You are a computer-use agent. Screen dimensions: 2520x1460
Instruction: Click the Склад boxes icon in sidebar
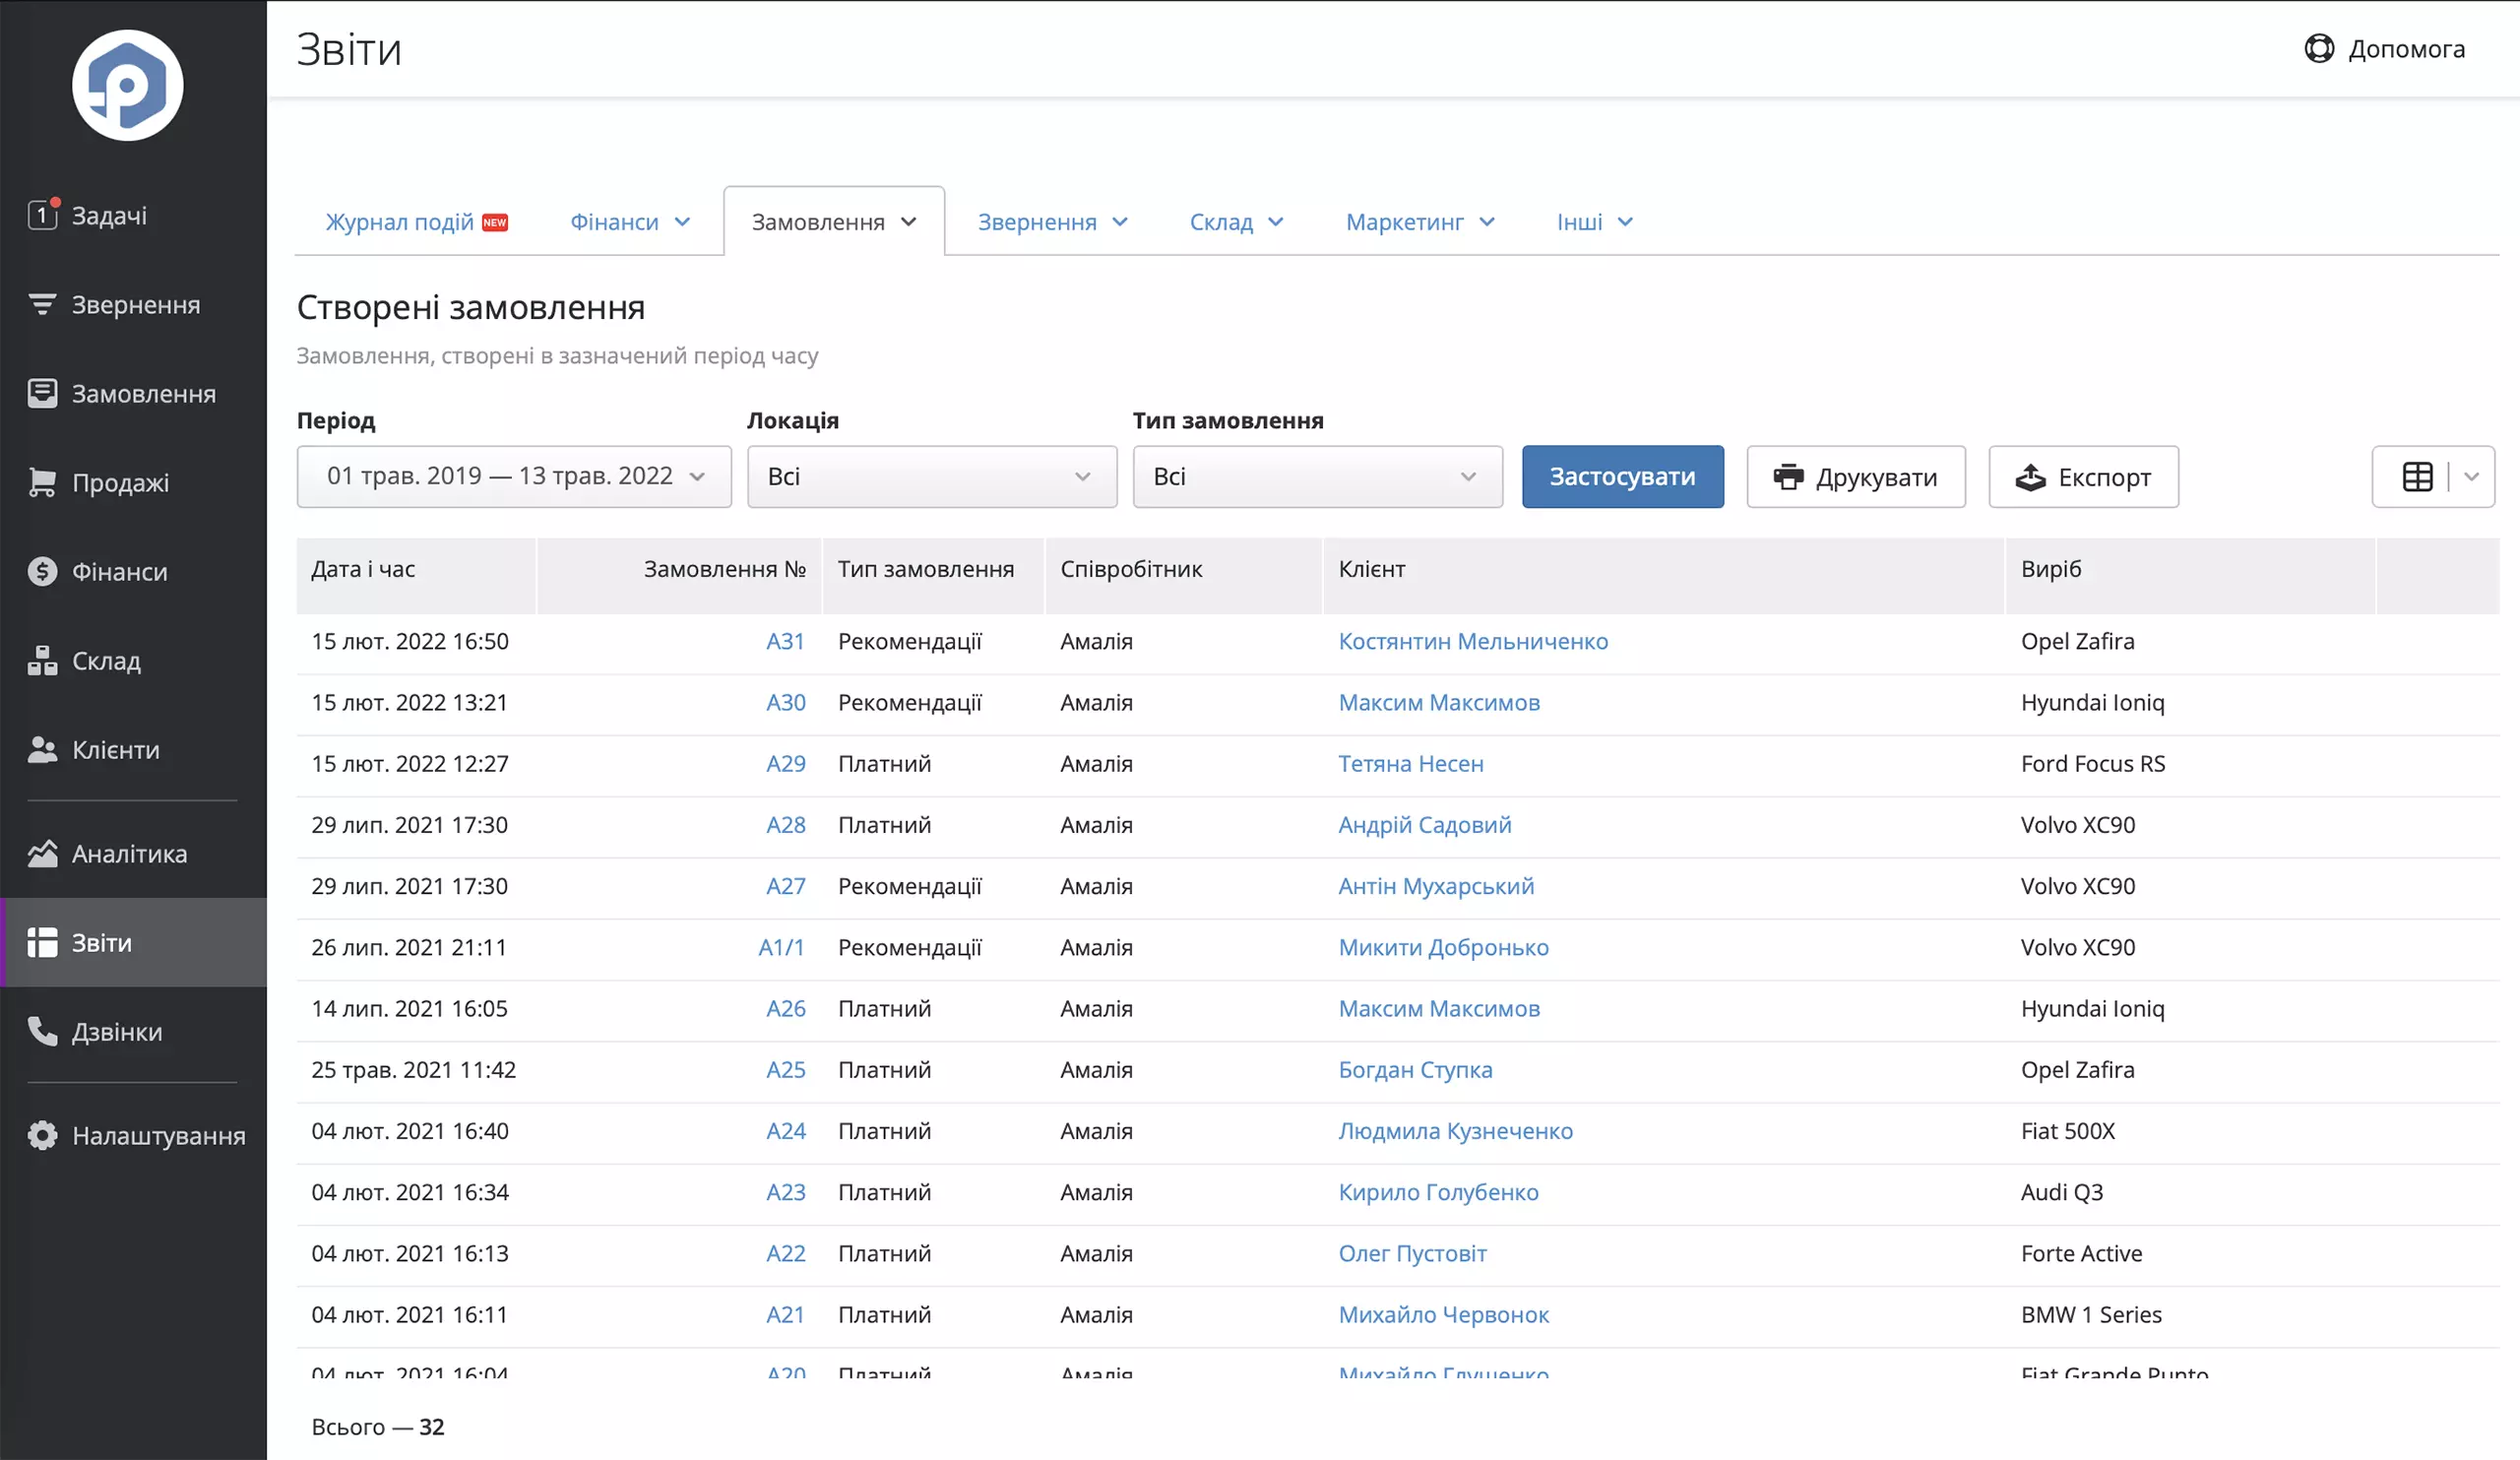coord(42,660)
